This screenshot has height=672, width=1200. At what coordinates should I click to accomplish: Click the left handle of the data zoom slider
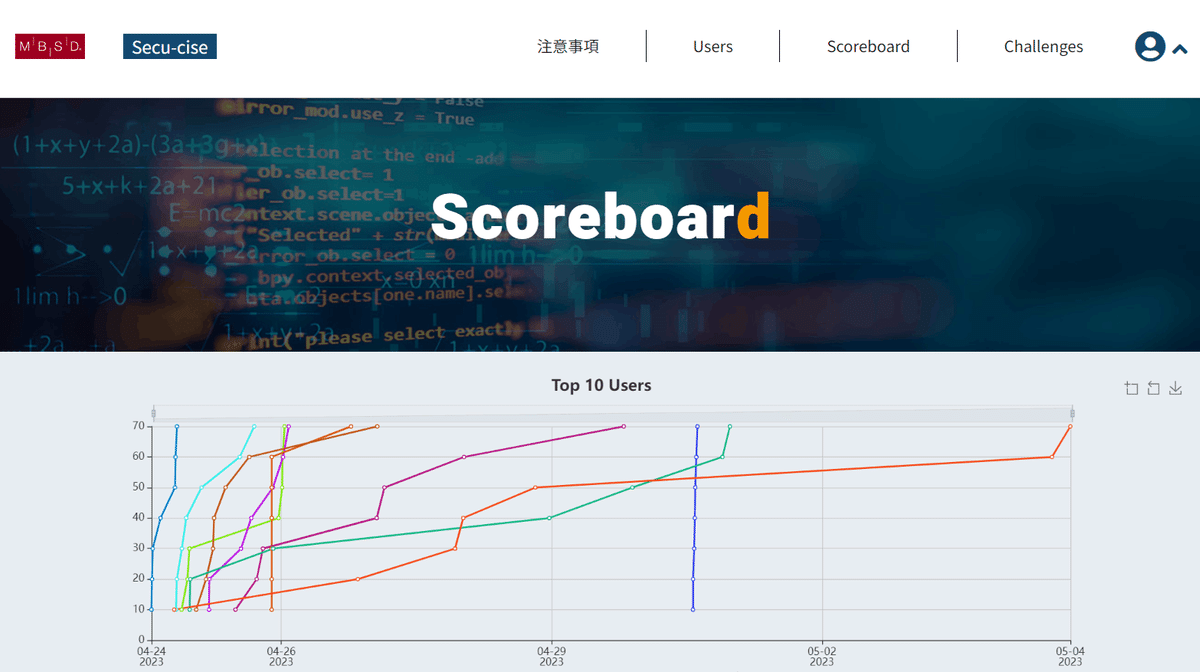152,411
